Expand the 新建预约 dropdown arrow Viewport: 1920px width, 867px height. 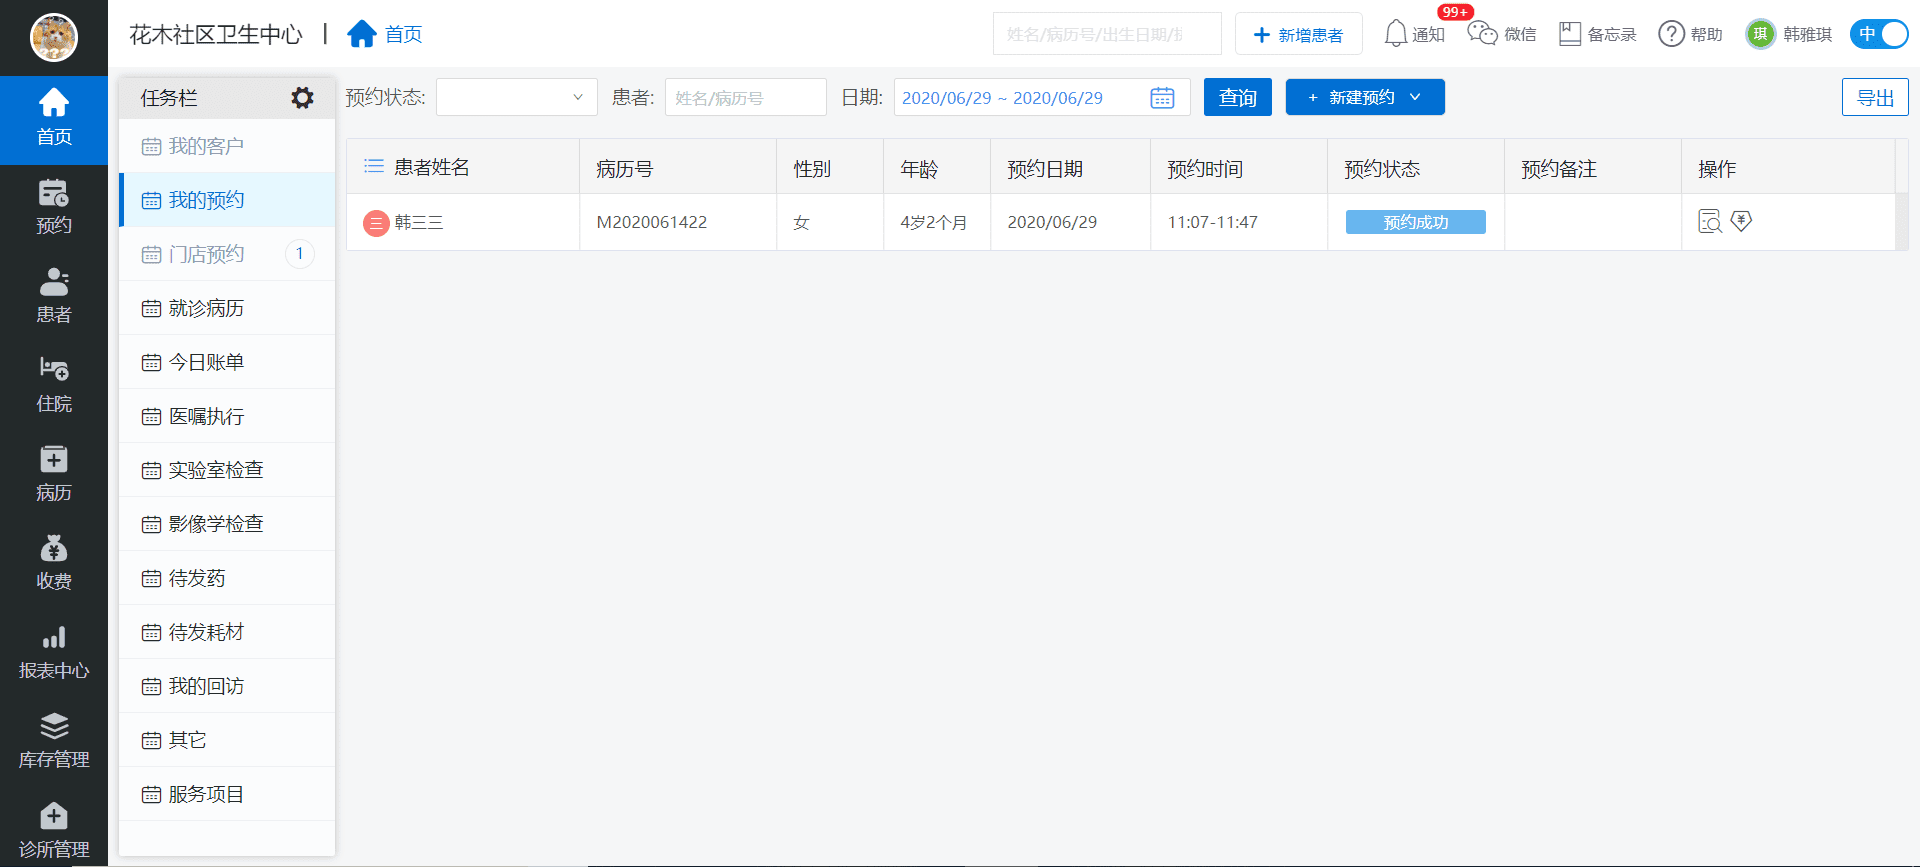pyautogui.click(x=1415, y=97)
